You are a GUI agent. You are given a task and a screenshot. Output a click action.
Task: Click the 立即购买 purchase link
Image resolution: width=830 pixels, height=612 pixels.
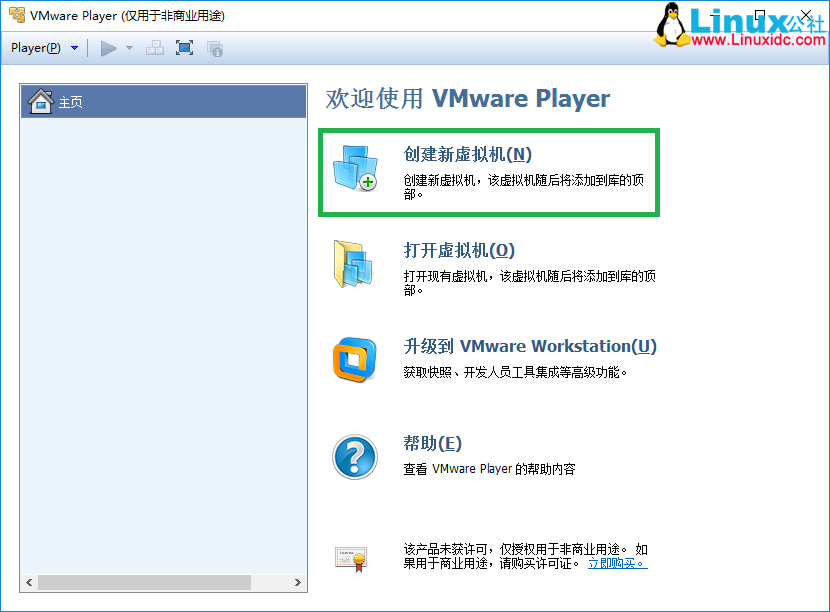[x=618, y=563]
